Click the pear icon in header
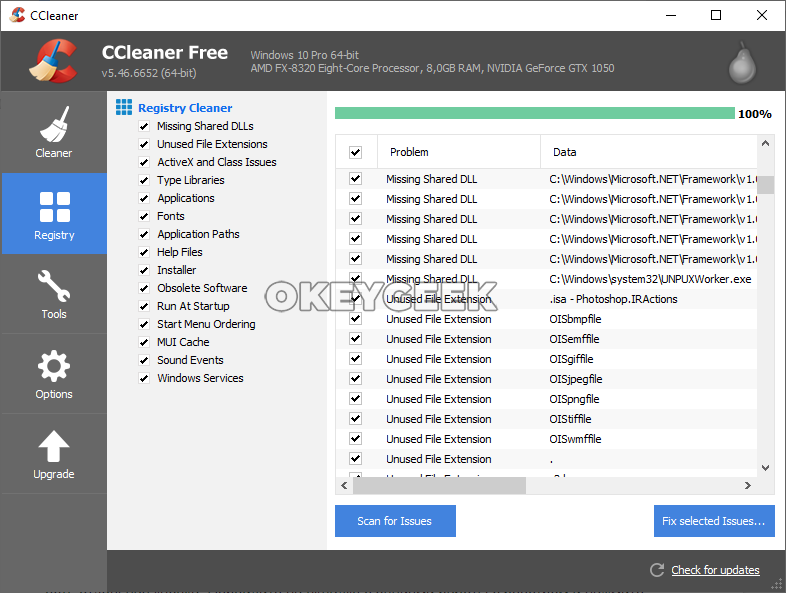This screenshot has height=593, width=786. (742, 63)
